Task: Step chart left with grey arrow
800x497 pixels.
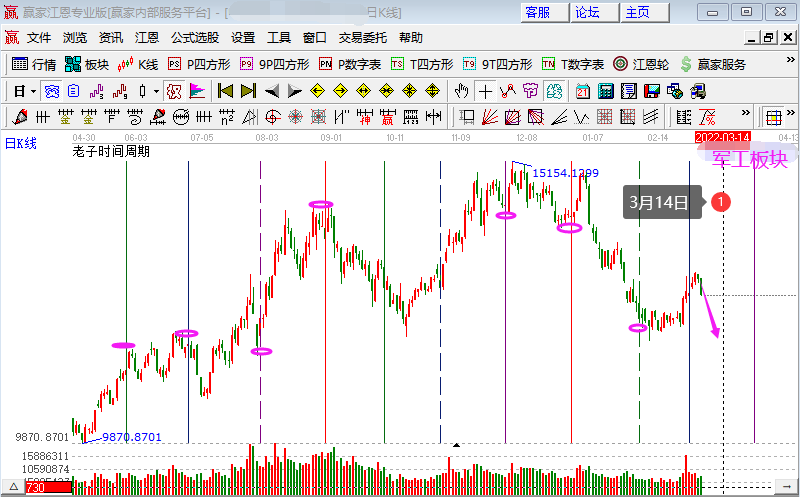Action: 272,91
